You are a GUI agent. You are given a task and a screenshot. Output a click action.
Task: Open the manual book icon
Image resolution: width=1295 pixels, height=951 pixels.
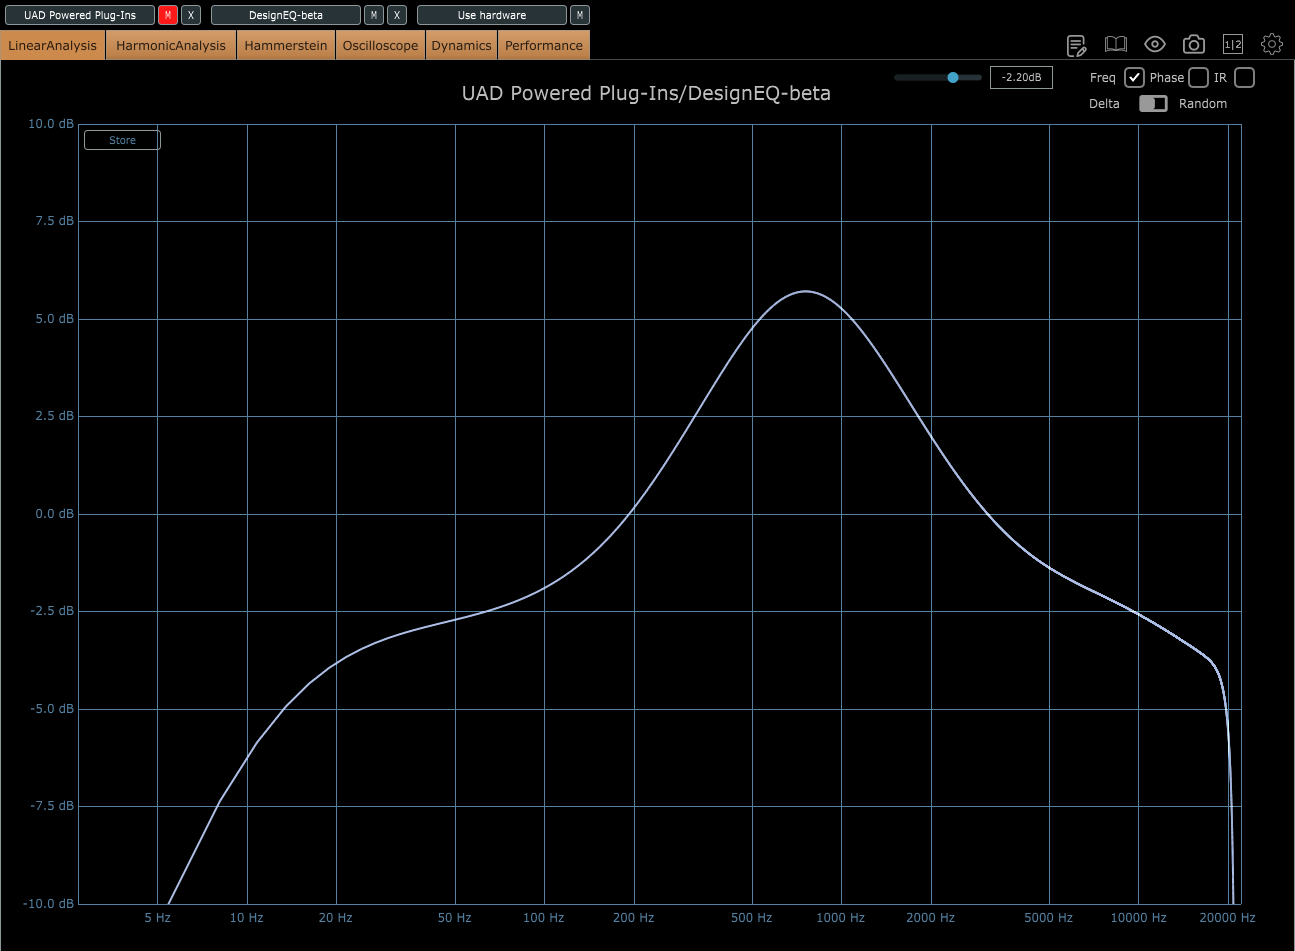coord(1115,44)
